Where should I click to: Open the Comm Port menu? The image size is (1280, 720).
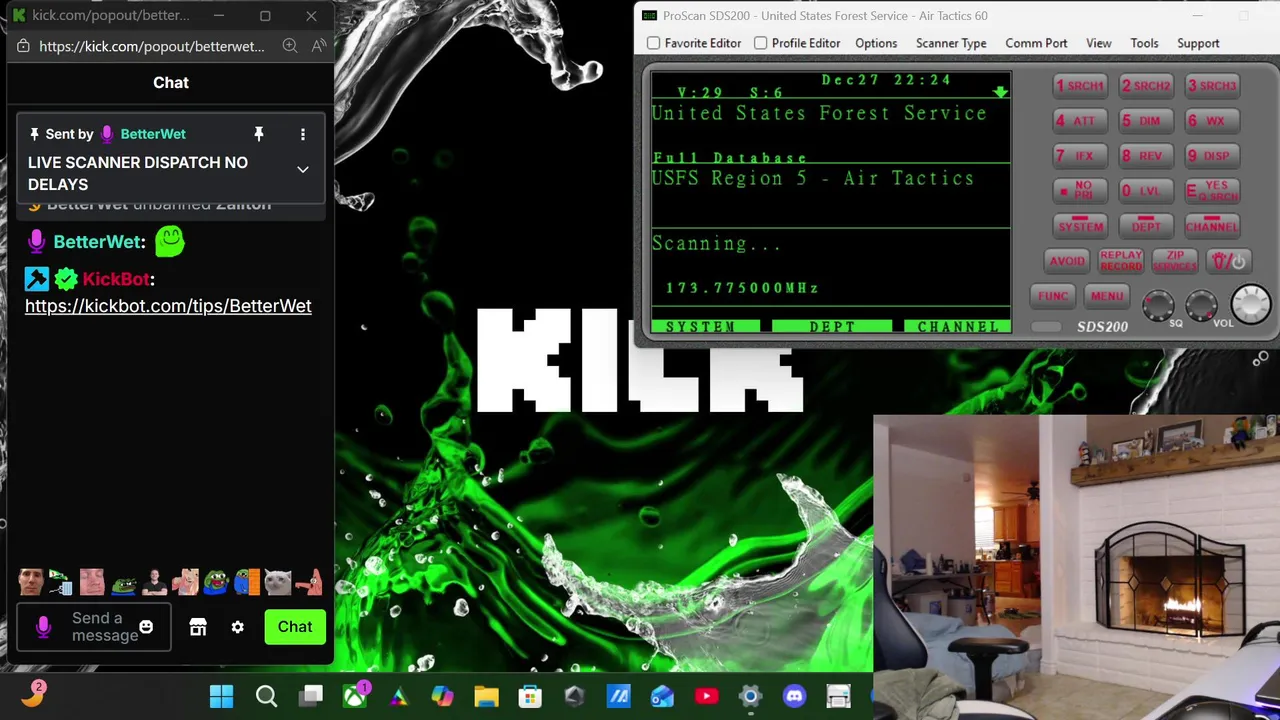point(1036,43)
